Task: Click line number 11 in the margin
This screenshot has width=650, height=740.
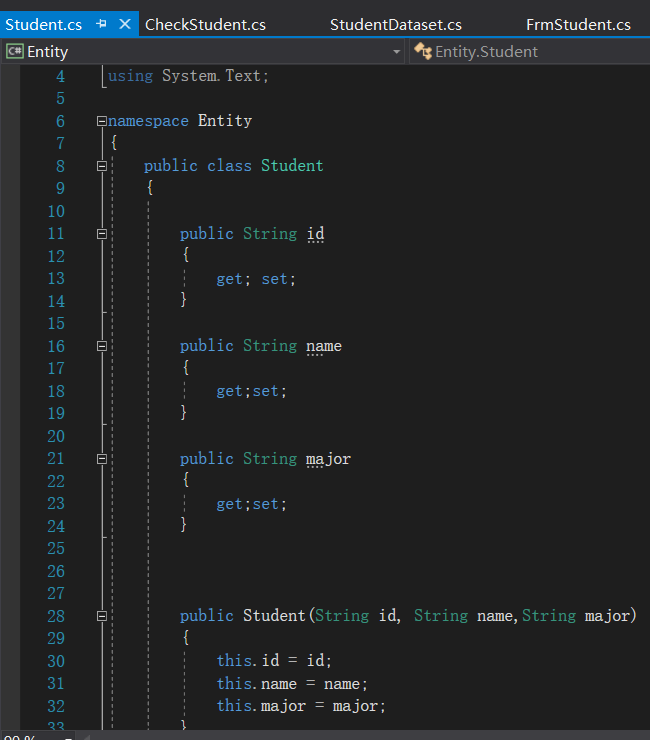Action: (x=56, y=234)
